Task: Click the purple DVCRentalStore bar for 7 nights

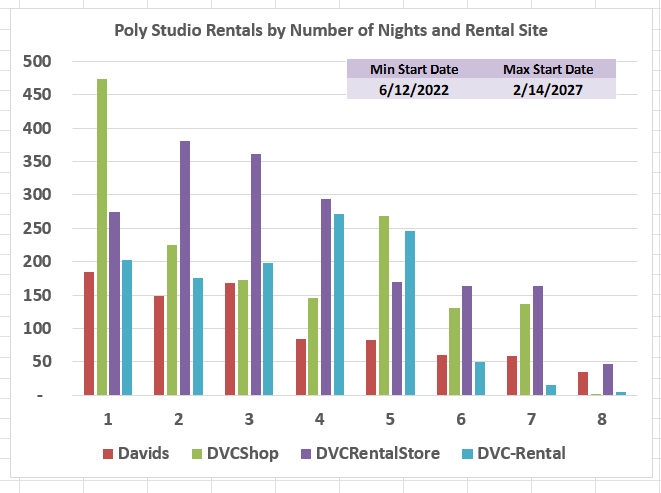Action: pyautogui.click(x=537, y=341)
